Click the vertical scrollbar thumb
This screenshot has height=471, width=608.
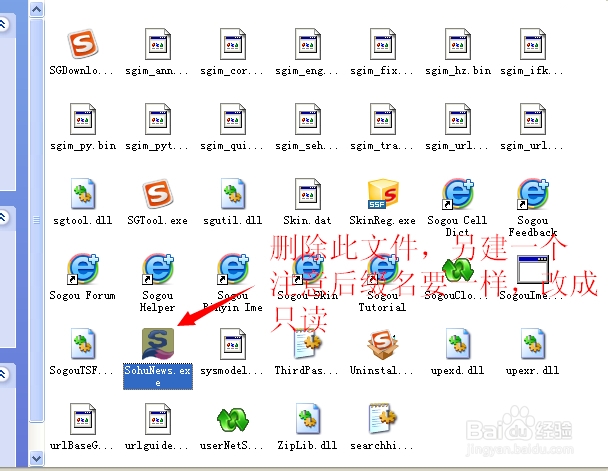[36, 220]
